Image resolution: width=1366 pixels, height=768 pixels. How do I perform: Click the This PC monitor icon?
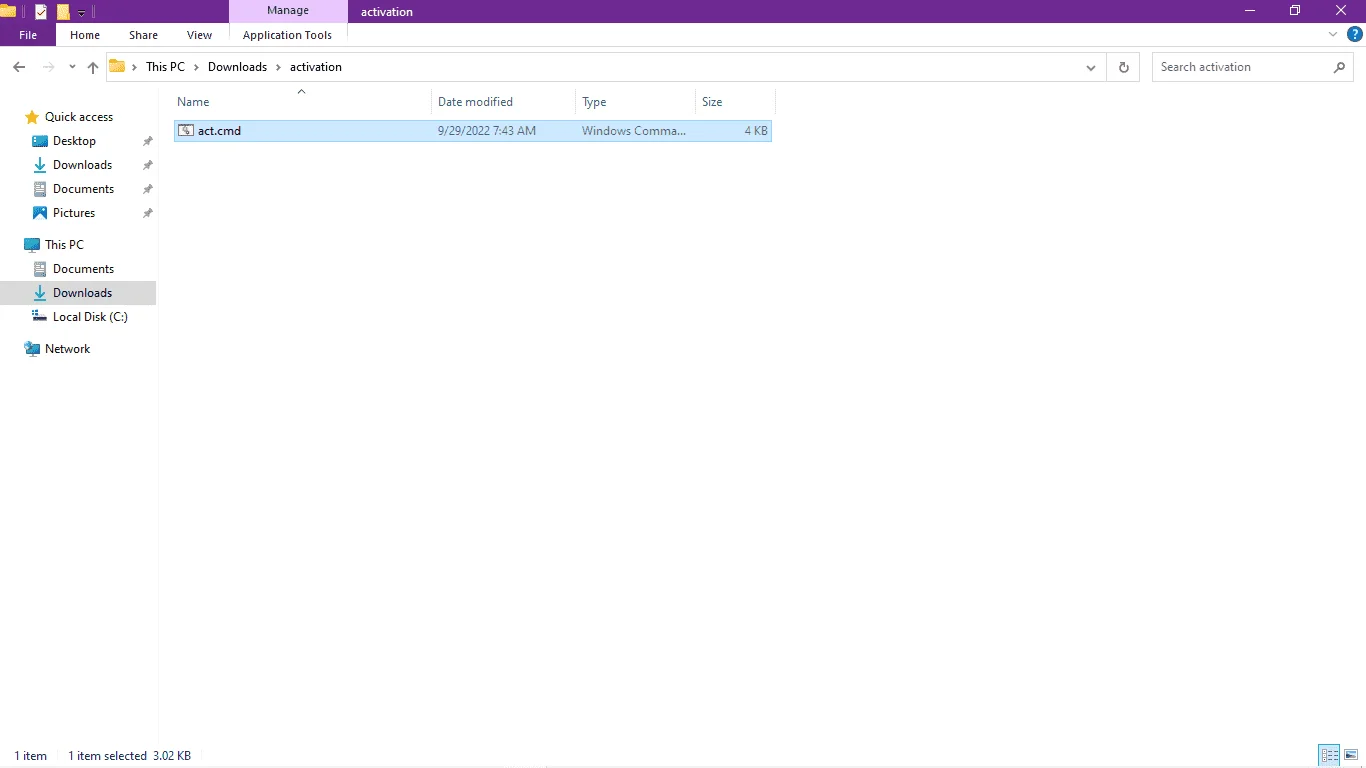click(x=32, y=245)
